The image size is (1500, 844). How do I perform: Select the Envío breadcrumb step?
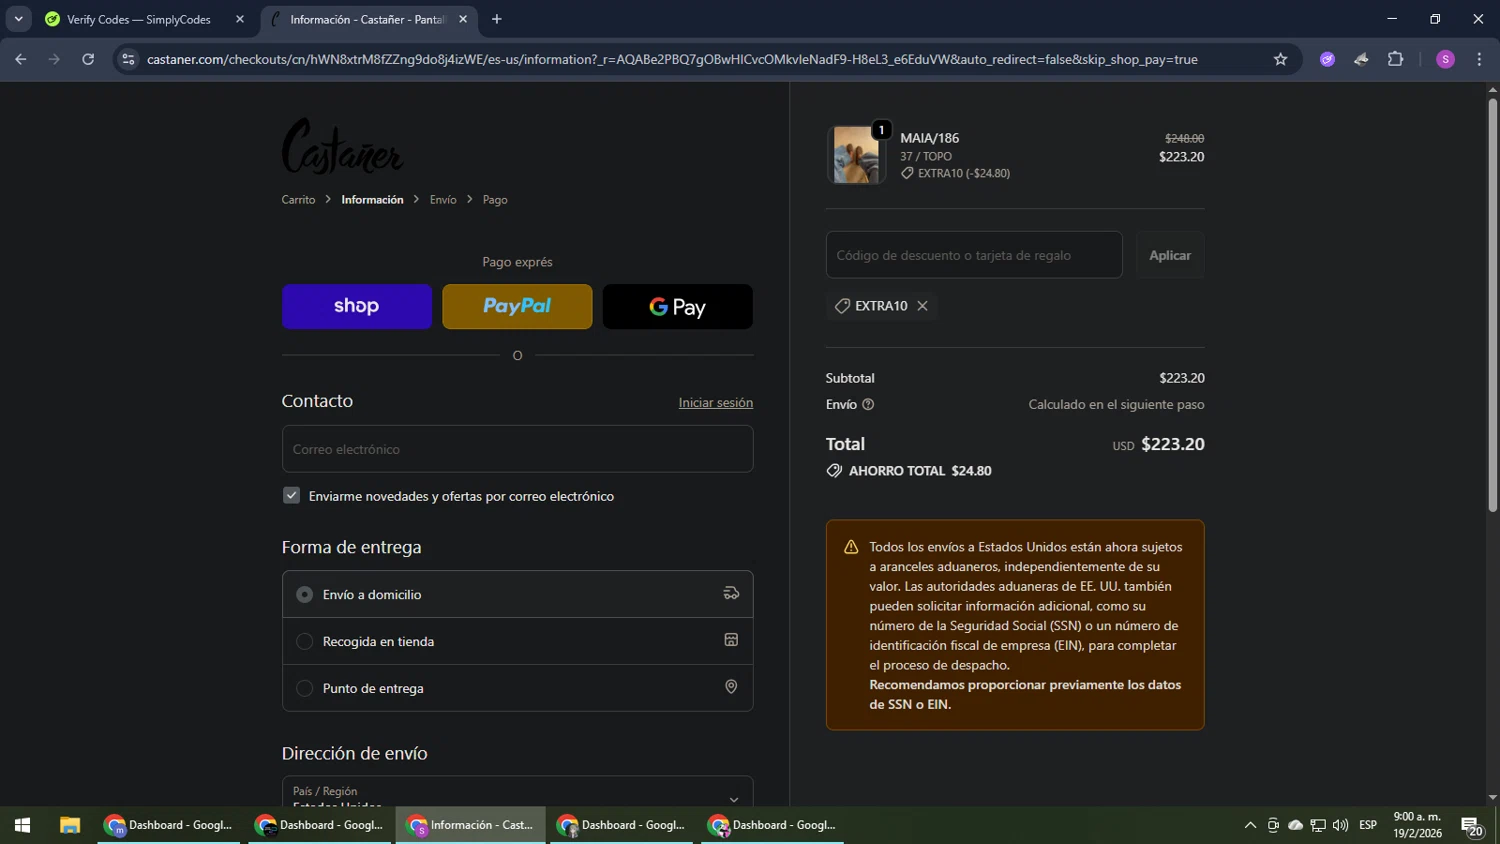point(443,200)
